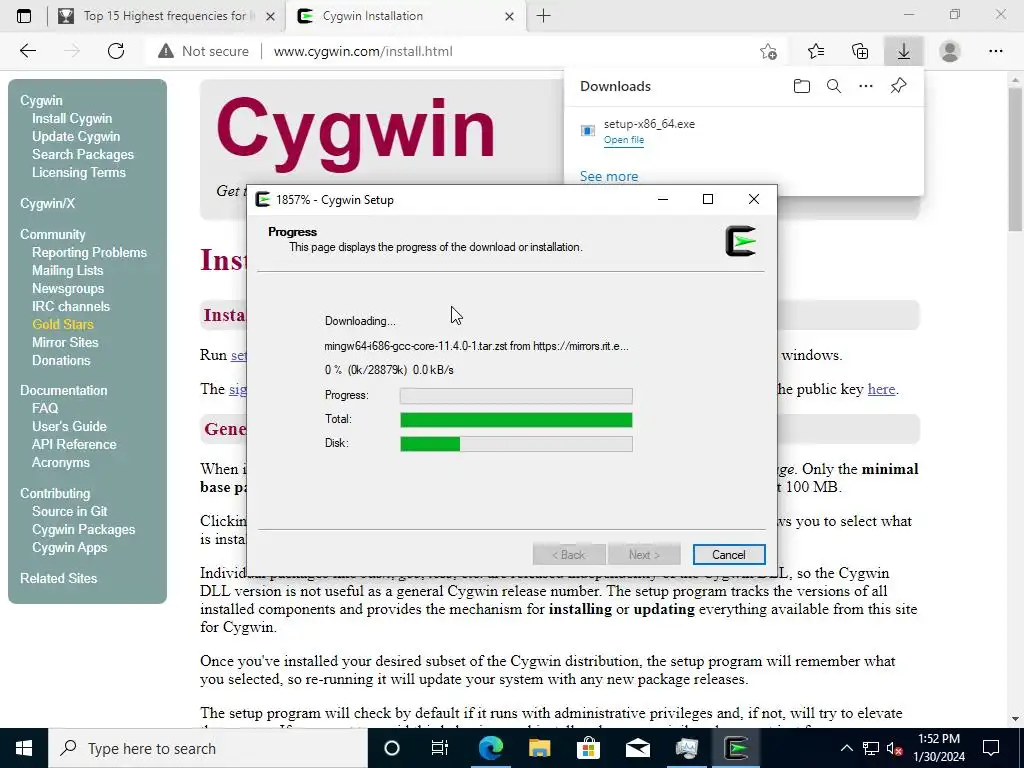
Task: Open Related Sites sidebar link
Action: [x=58, y=578]
